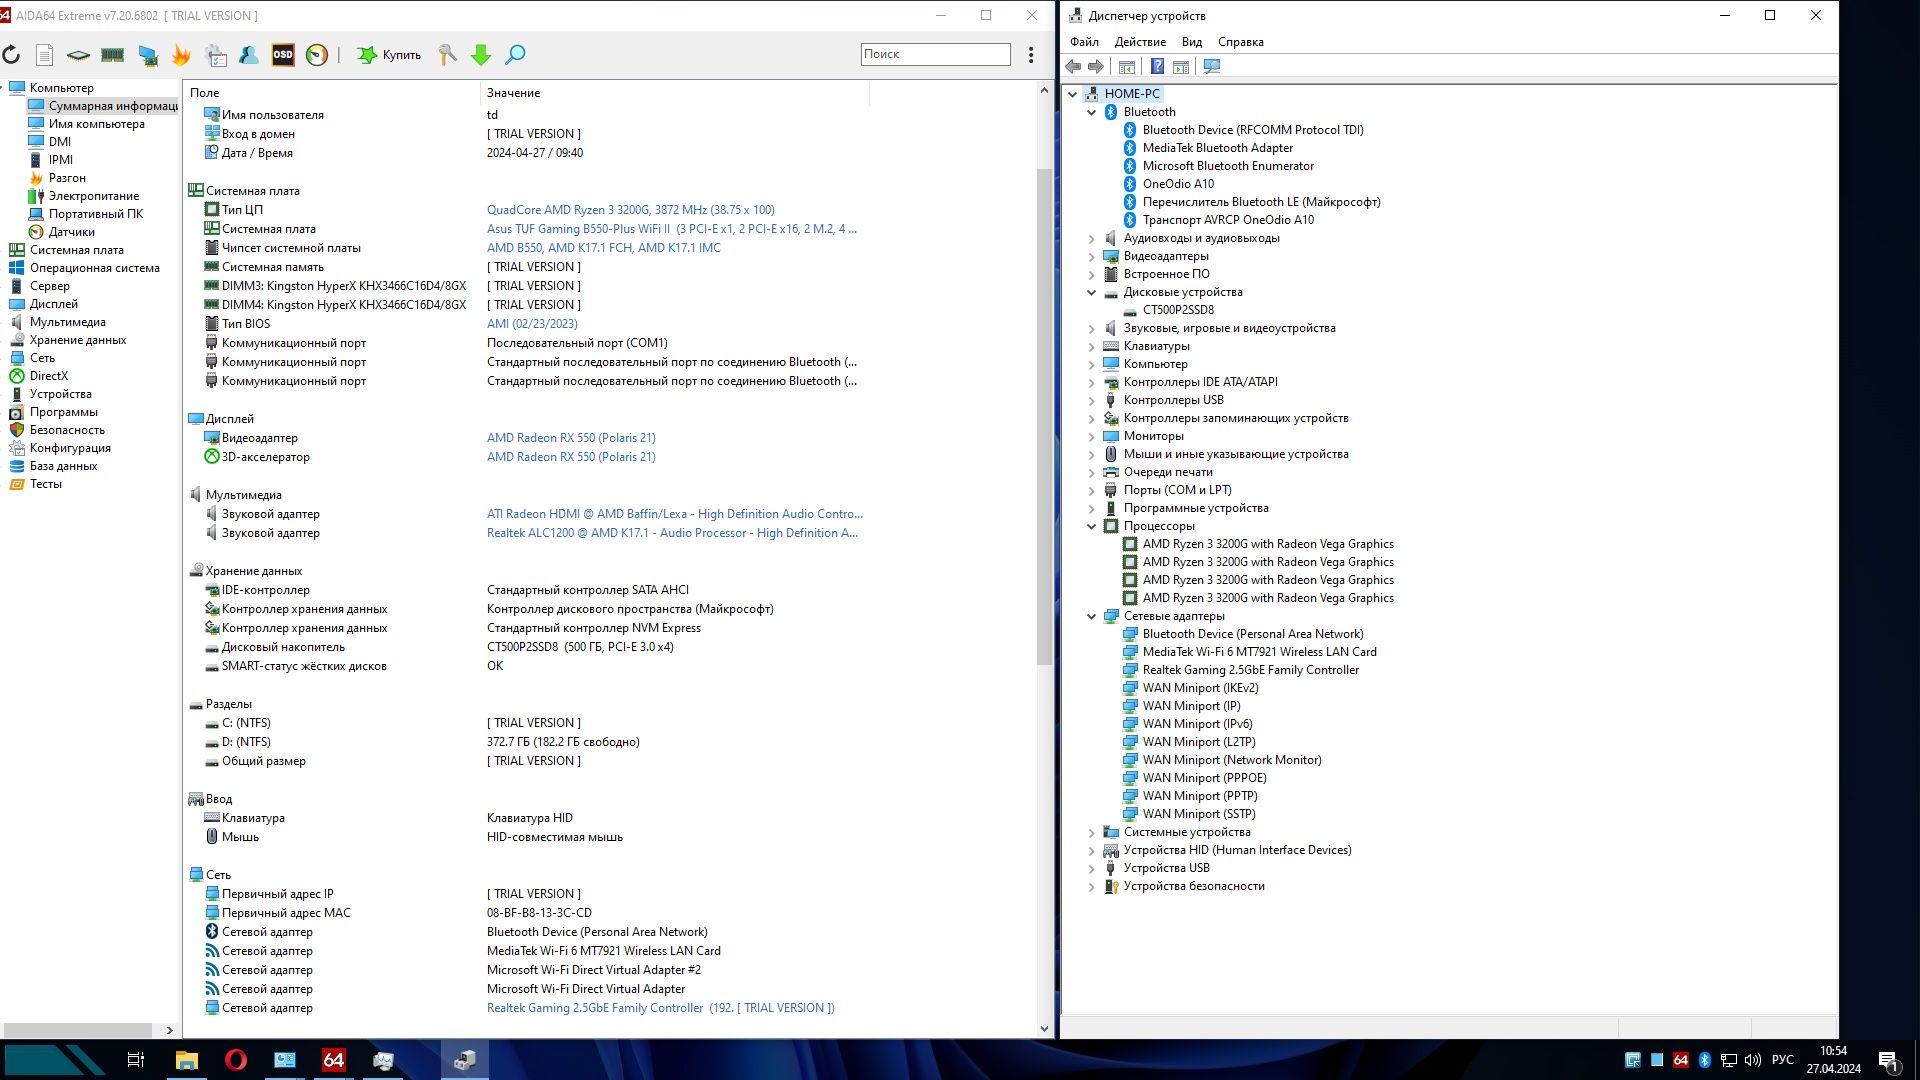
Task: Expand the Порты (COM и LPT) category
Action: click(x=1092, y=490)
